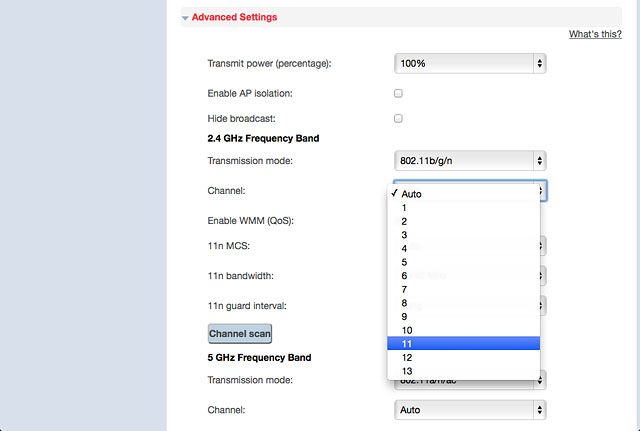This screenshot has height=431, width=640.
Task: Tick the Hide broadcast checkbox
Action: tap(398, 119)
